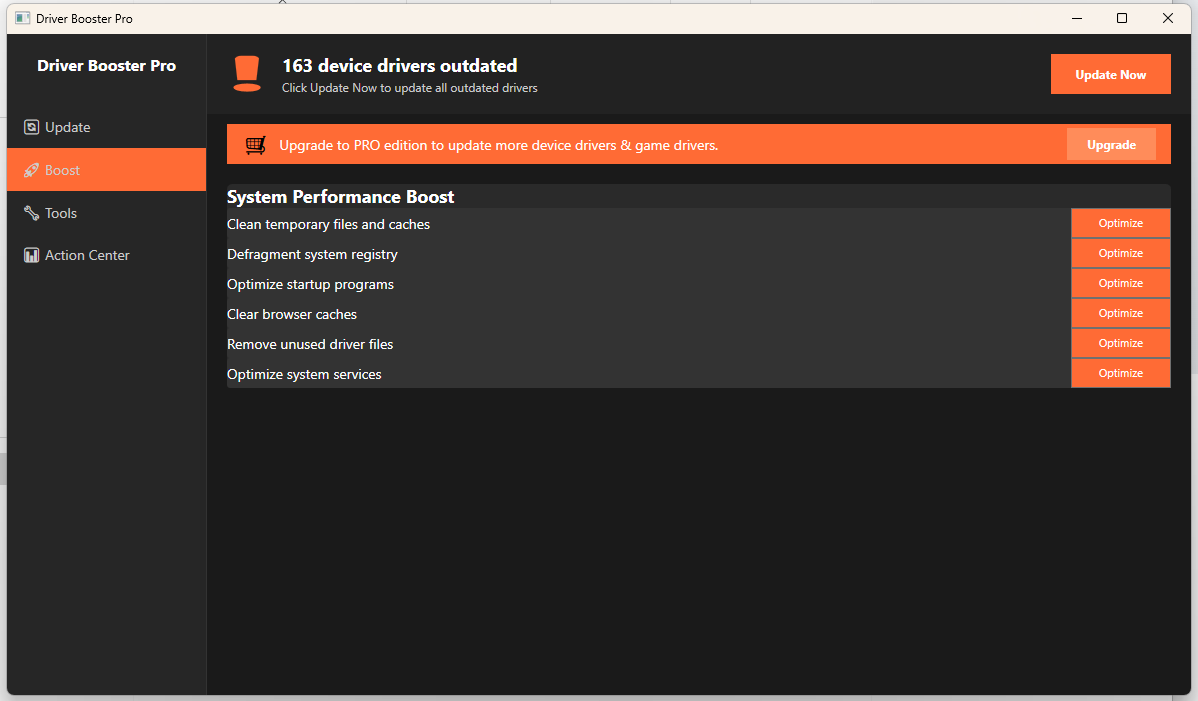Click the Action Center chart icon
This screenshot has width=1198, height=701.
pos(31,255)
